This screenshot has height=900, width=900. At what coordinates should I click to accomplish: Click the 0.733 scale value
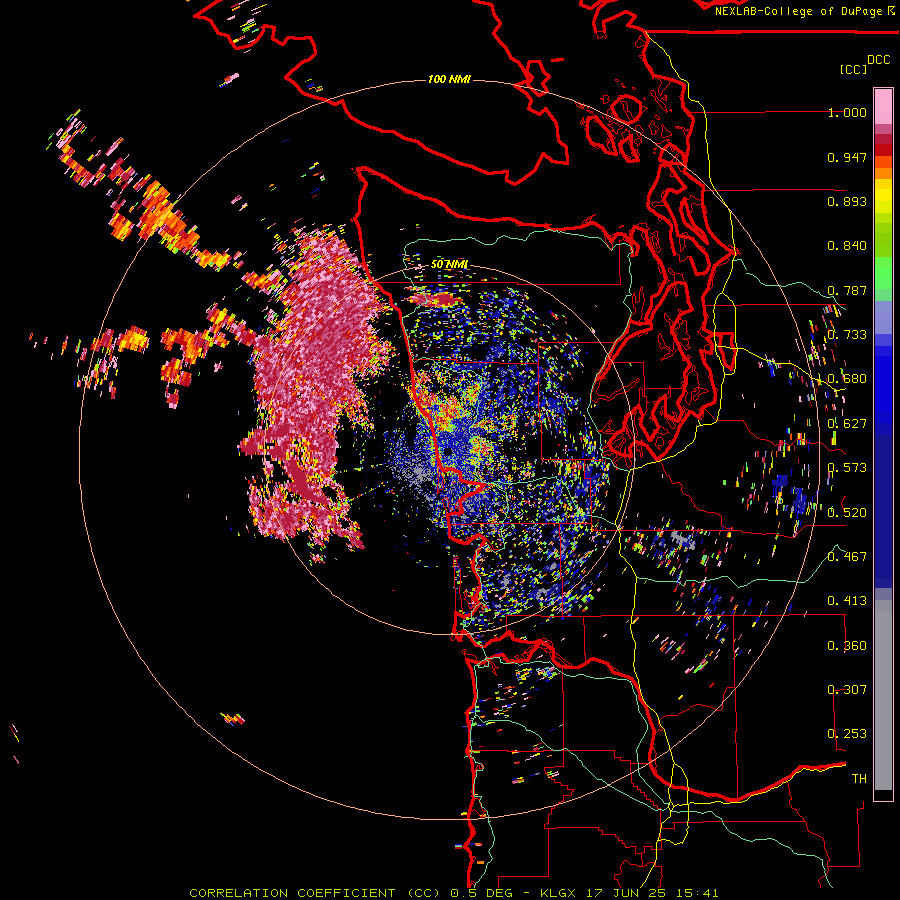pyautogui.click(x=847, y=335)
